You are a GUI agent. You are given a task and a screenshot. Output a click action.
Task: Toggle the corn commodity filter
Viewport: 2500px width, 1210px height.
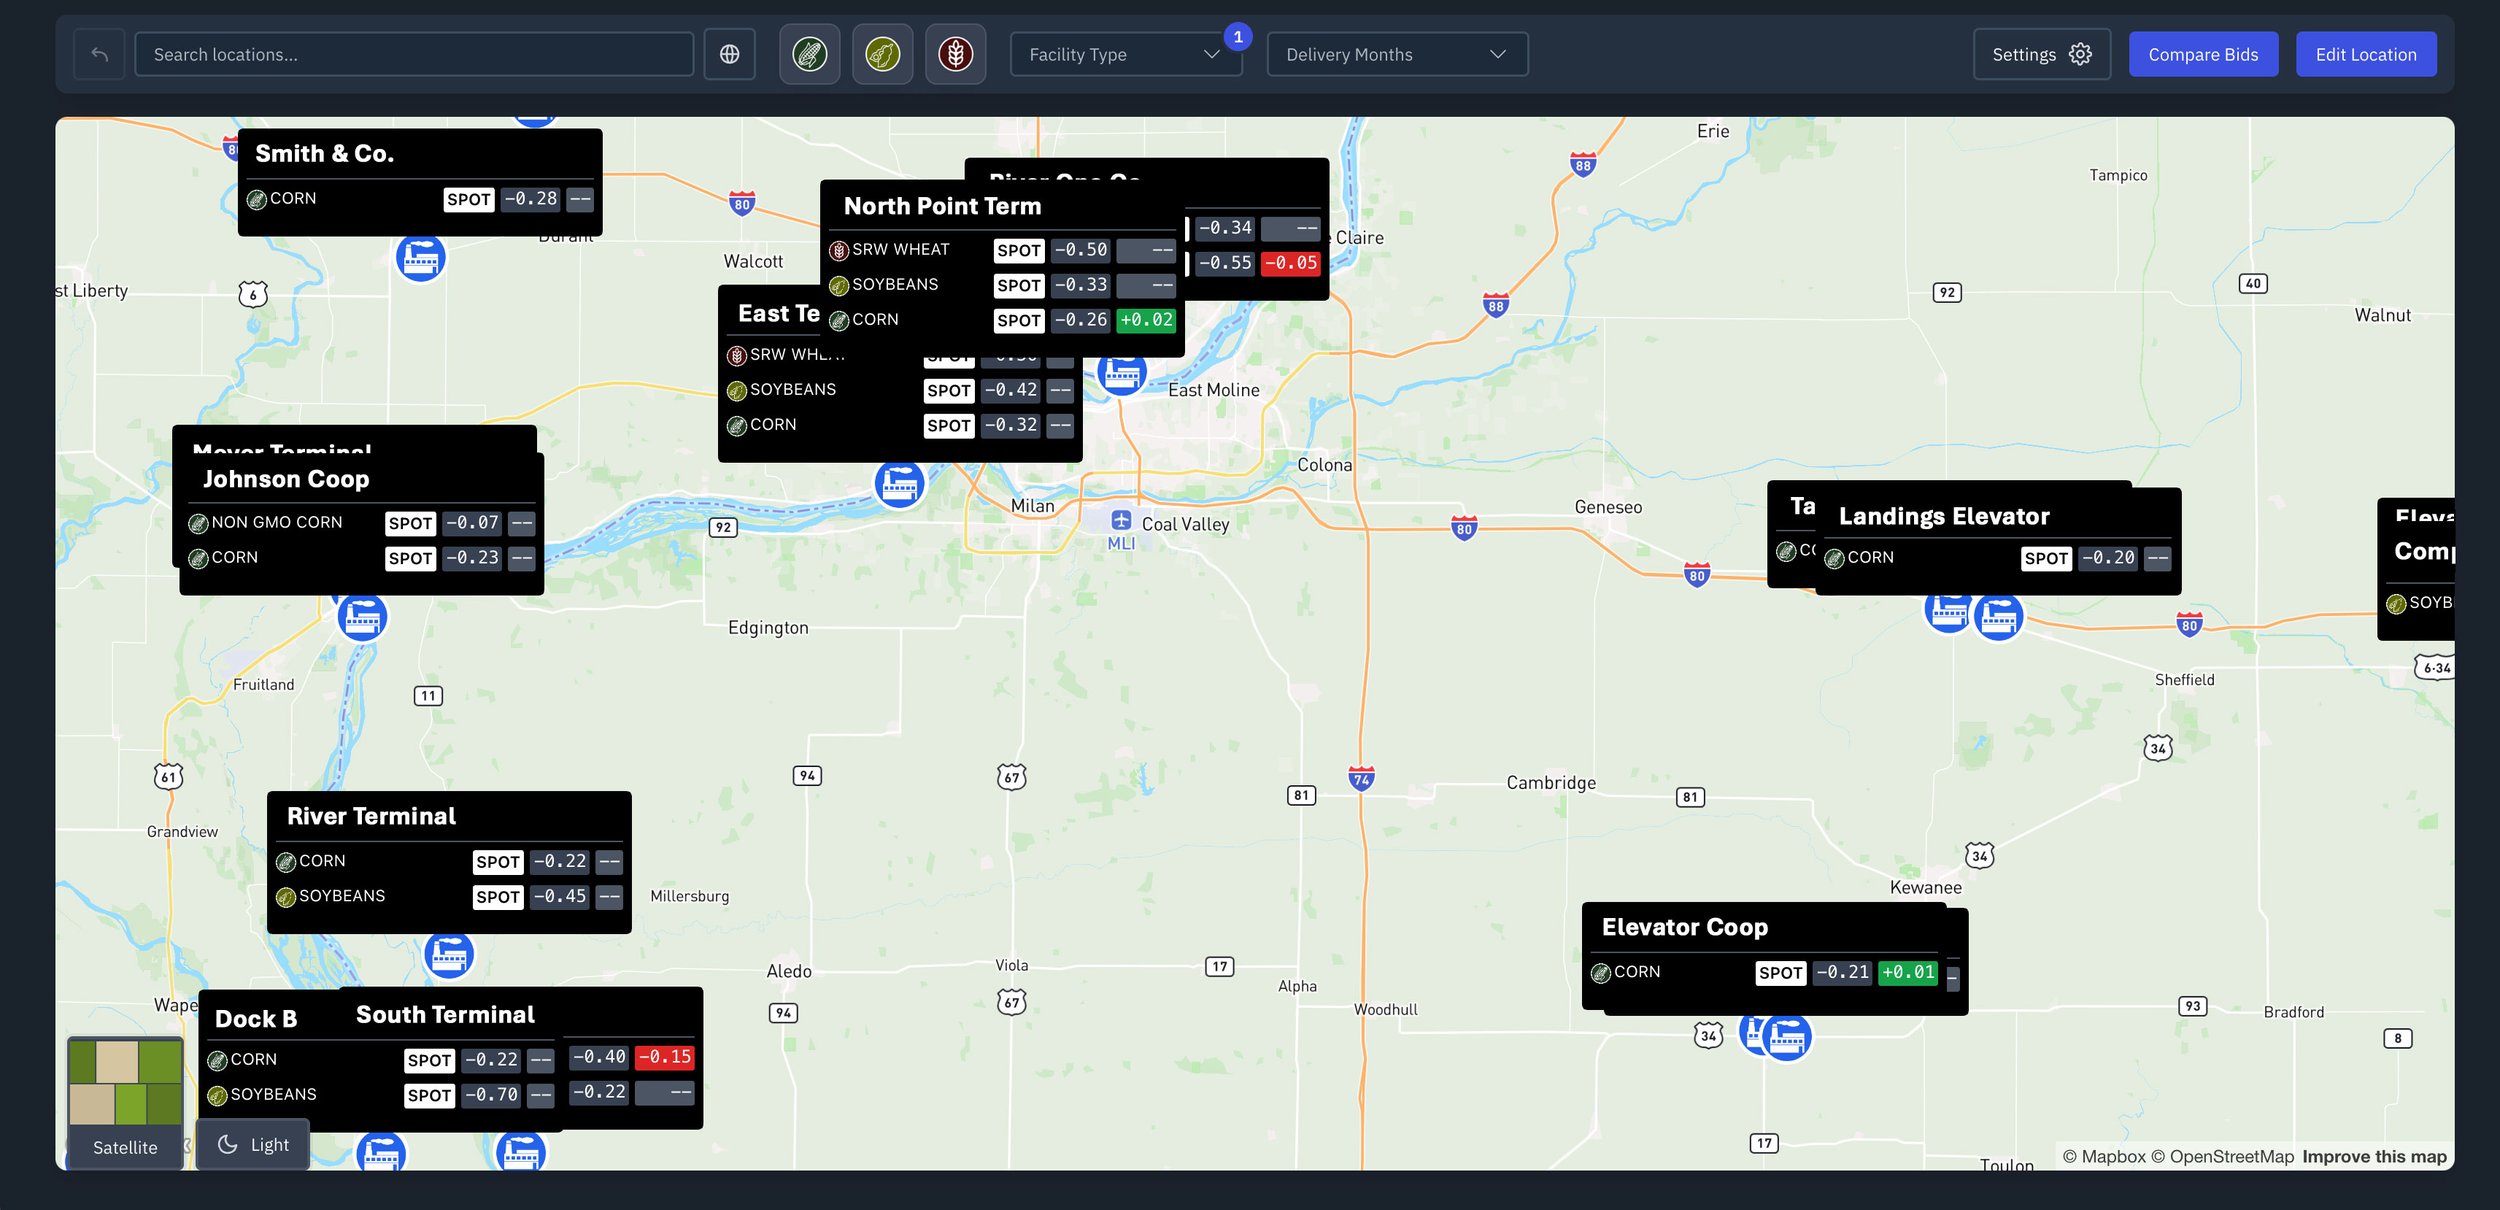tap(810, 54)
